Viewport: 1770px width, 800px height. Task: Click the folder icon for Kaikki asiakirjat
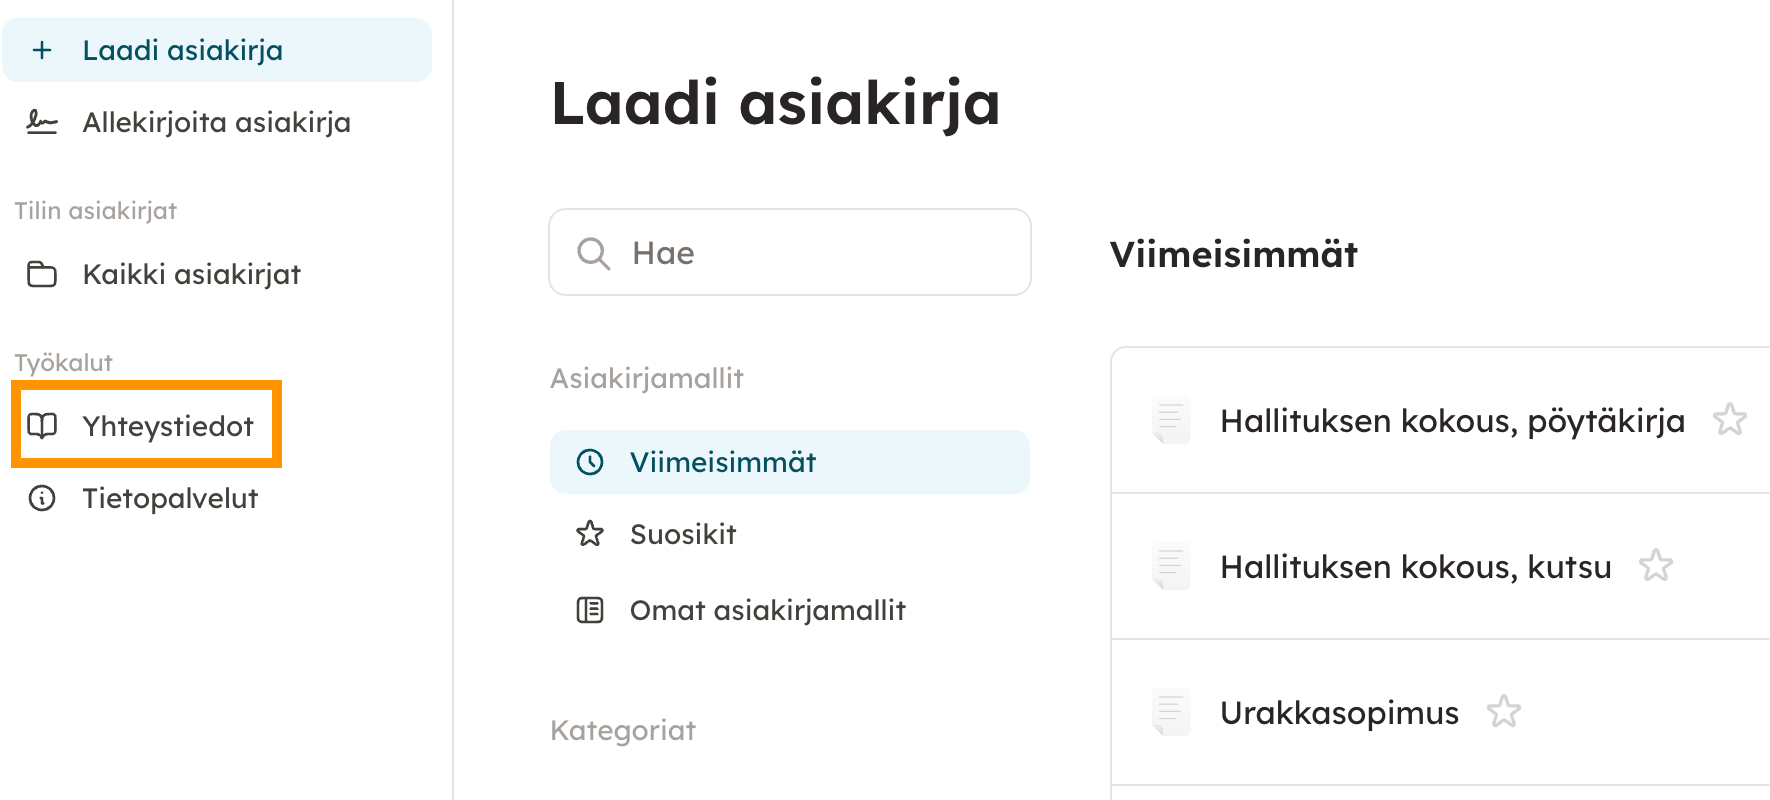[x=42, y=274]
